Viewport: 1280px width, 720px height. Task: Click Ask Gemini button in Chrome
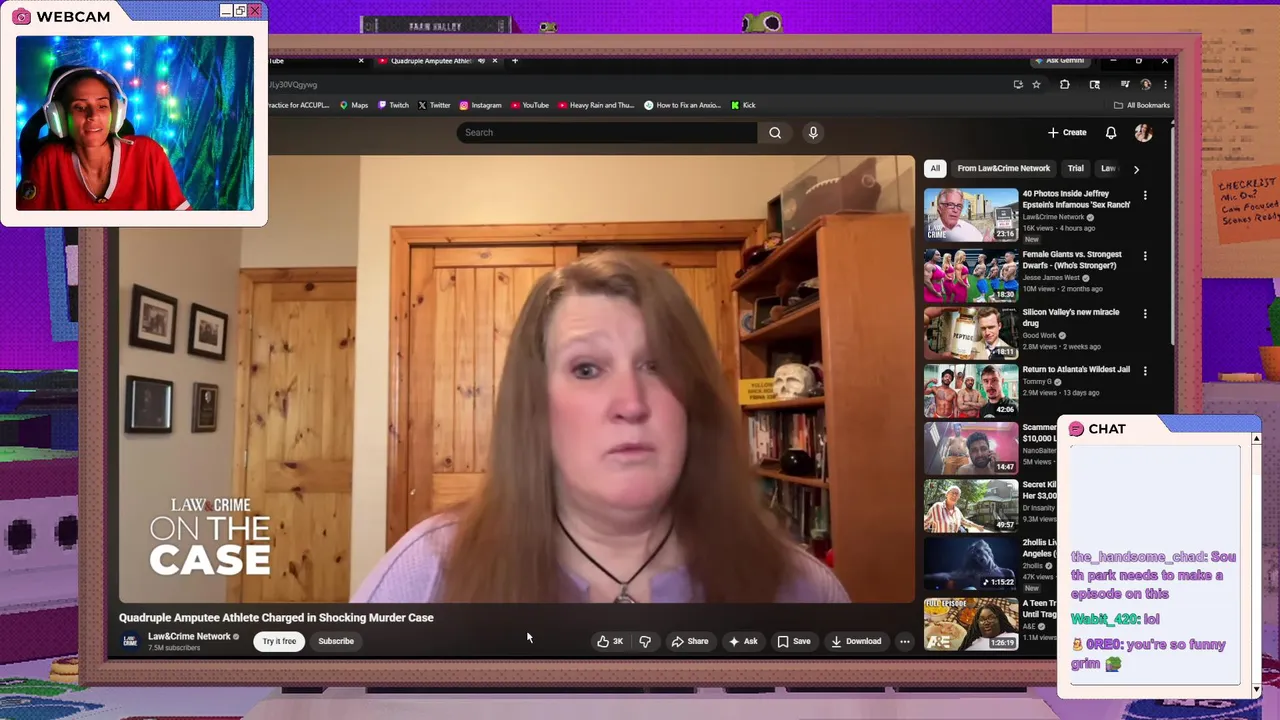pos(1059,61)
